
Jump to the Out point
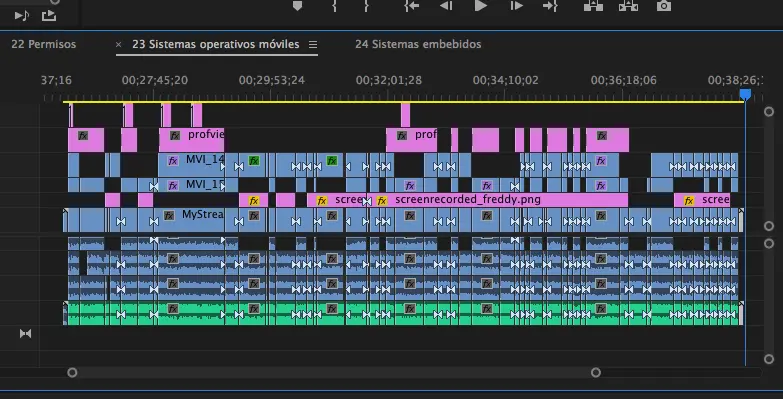point(550,5)
